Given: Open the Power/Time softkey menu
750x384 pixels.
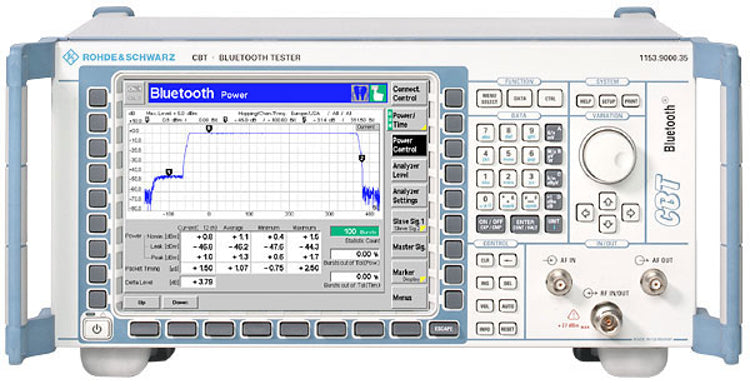Looking at the screenshot, I should tap(408, 120).
